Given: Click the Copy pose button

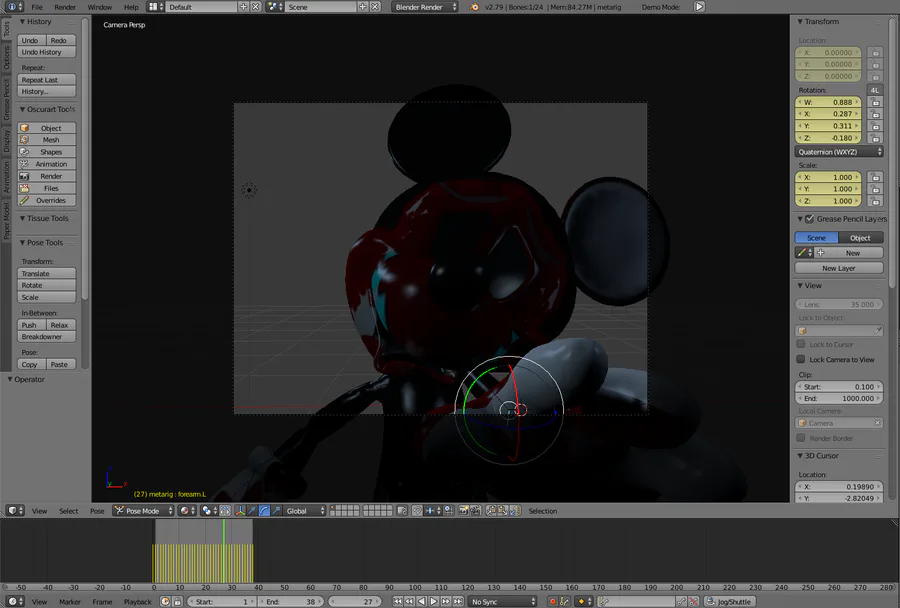Looking at the screenshot, I should tap(30, 364).
